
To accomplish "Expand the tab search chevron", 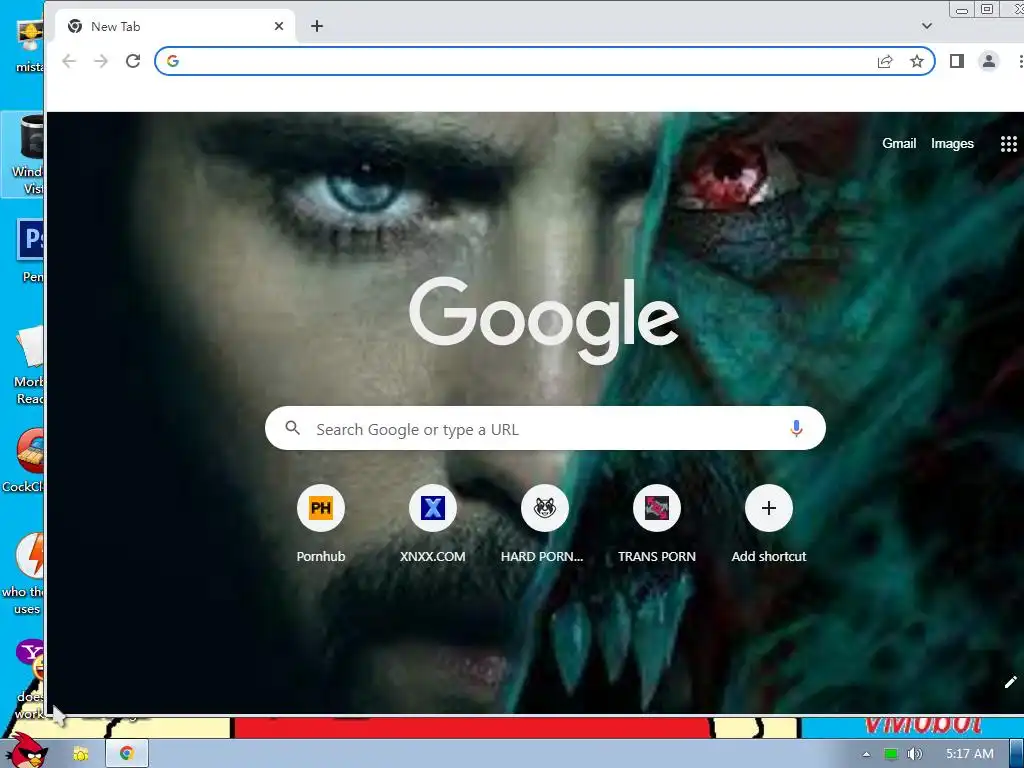I will coord(927,26).
